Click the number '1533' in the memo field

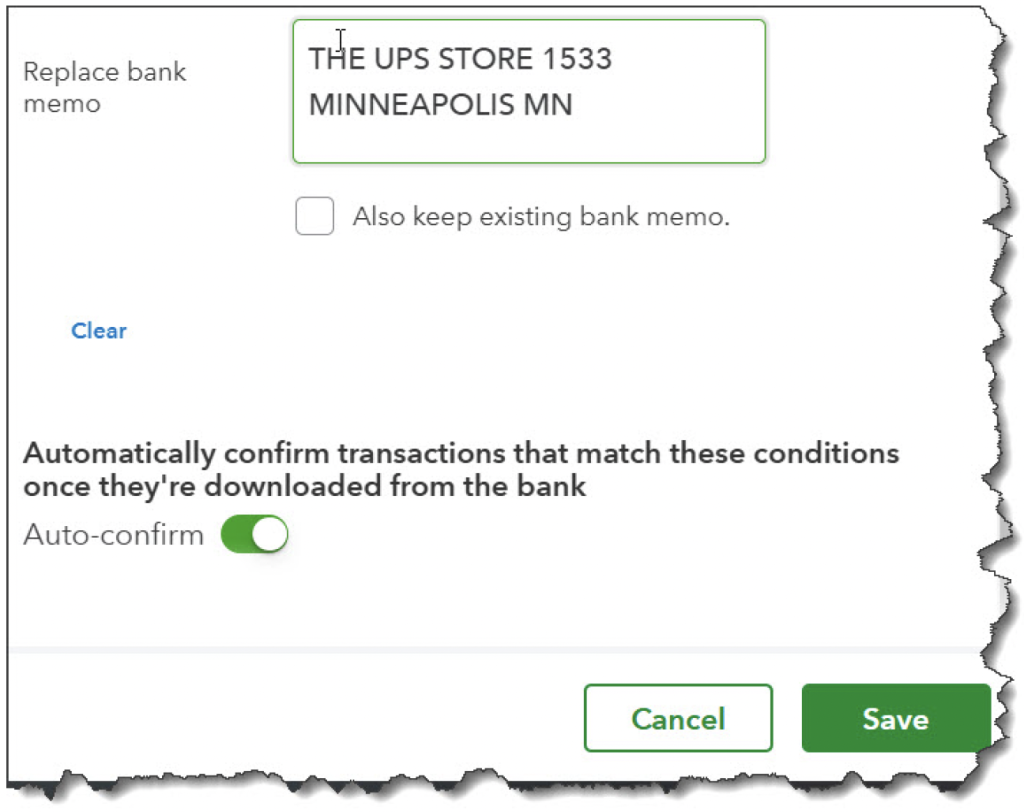coord(577,59)
